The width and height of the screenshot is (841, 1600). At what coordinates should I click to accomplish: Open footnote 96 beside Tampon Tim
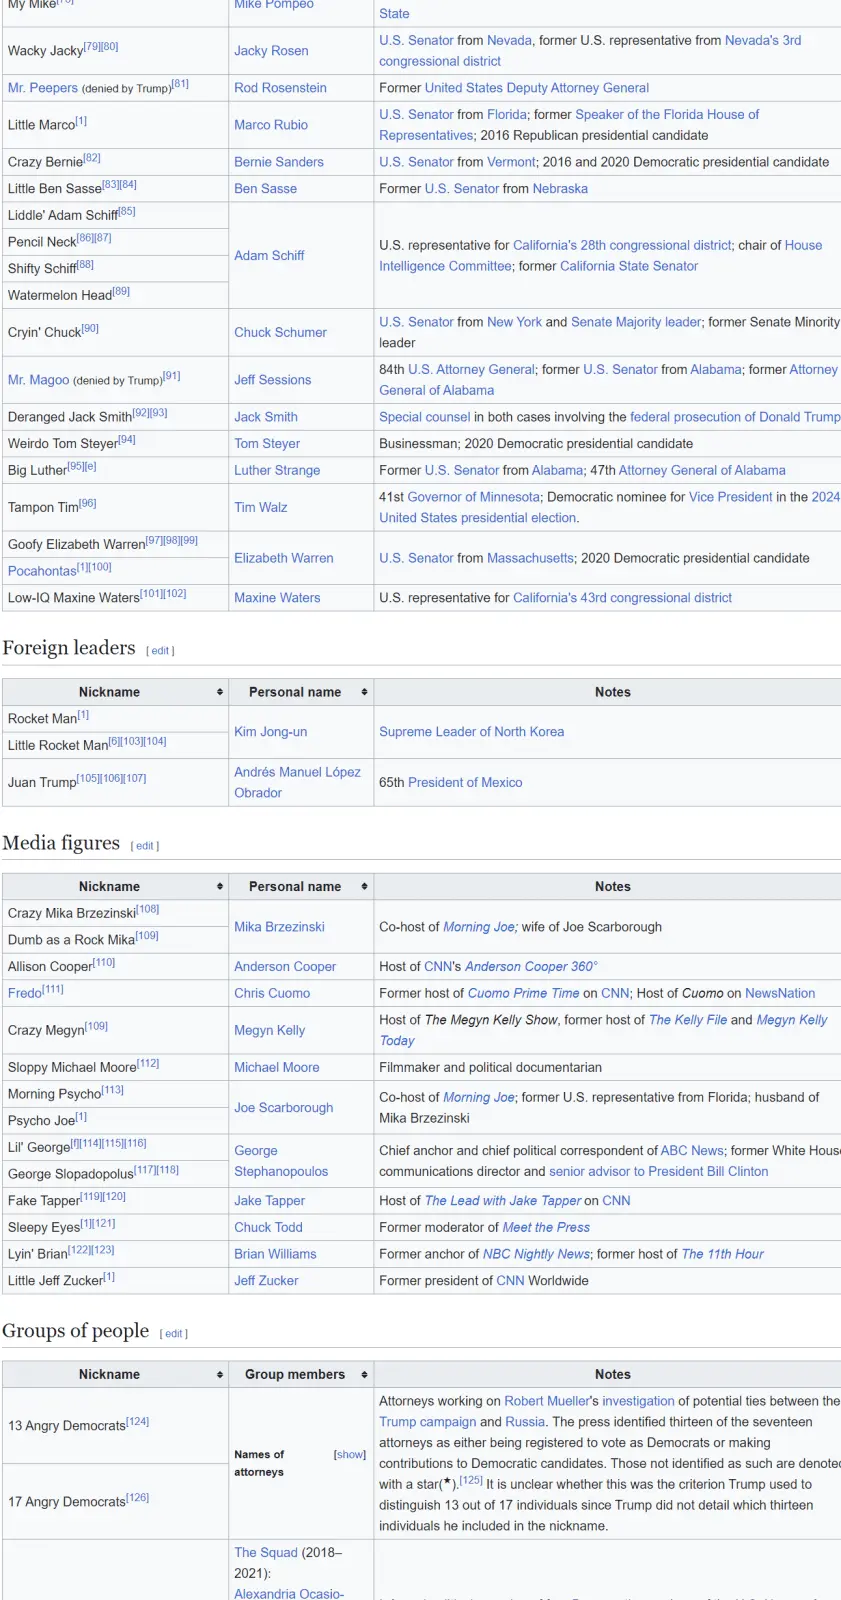click(88, 504)
